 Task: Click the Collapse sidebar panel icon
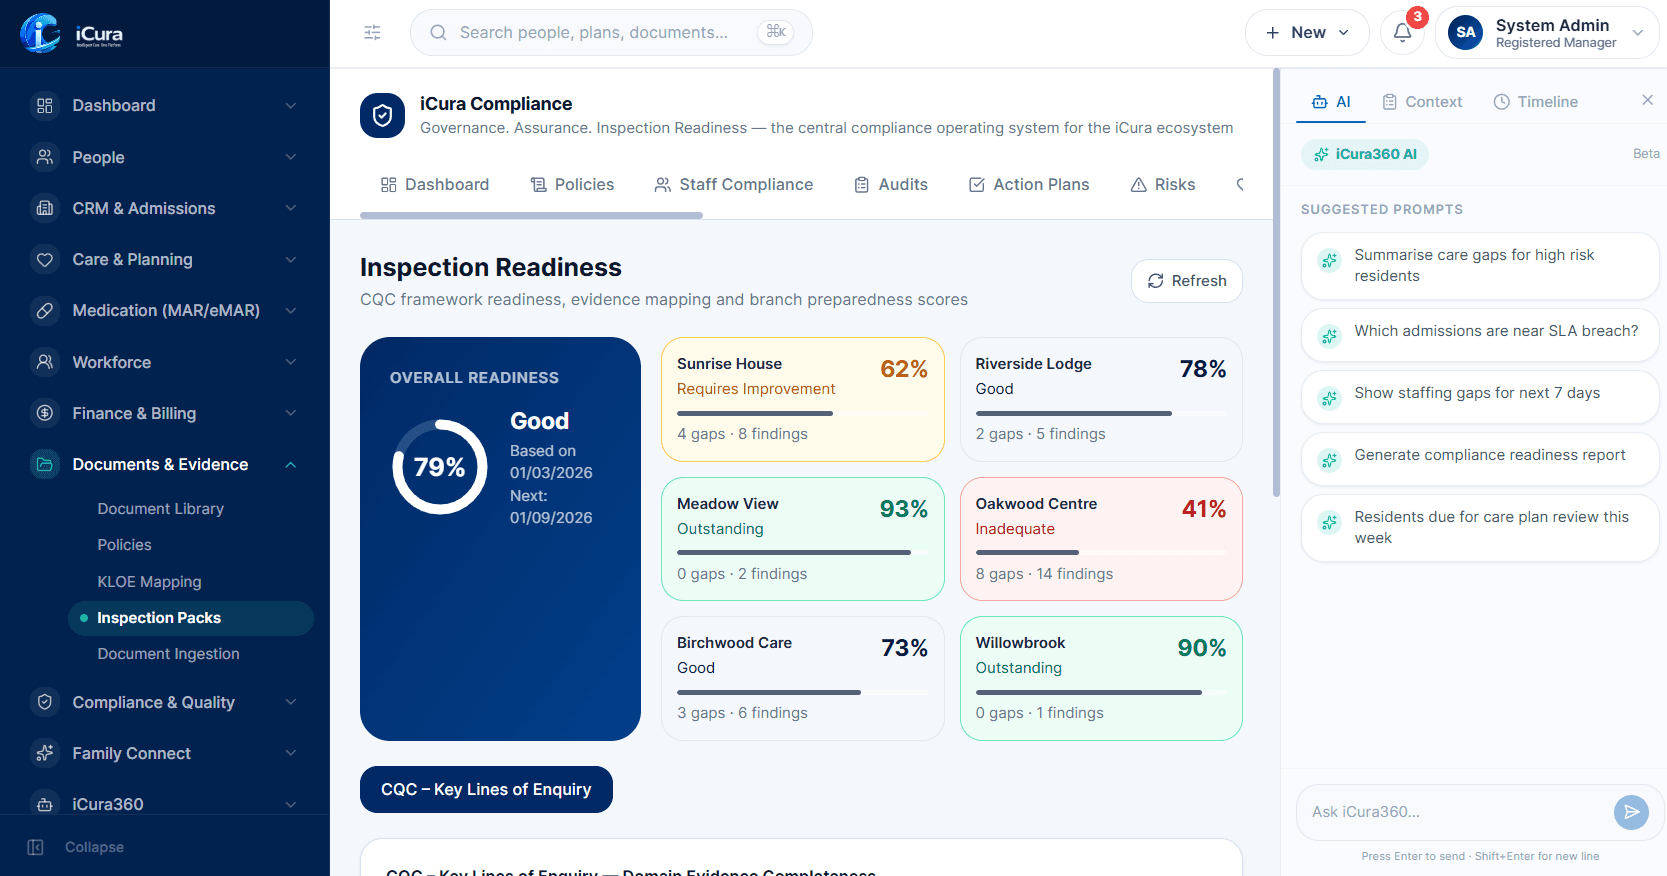pyautogui.click(x=36, y=847)
